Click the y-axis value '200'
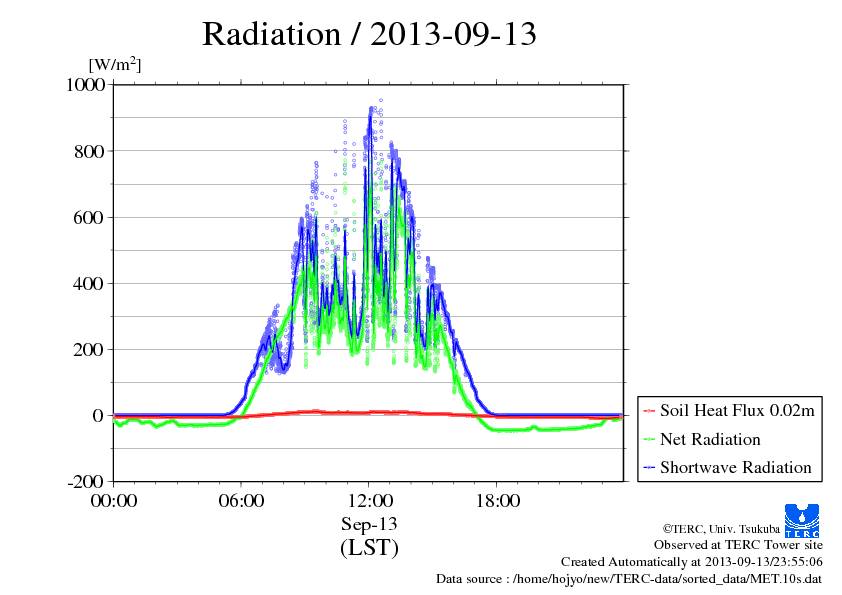Screen dimensions: 842x595 point(89,350)
